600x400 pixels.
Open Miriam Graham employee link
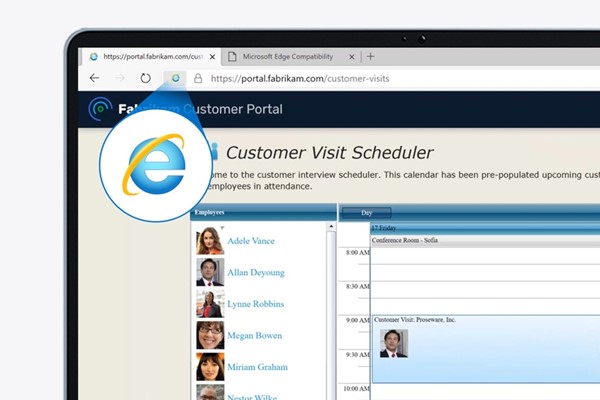tap(258, 367)
